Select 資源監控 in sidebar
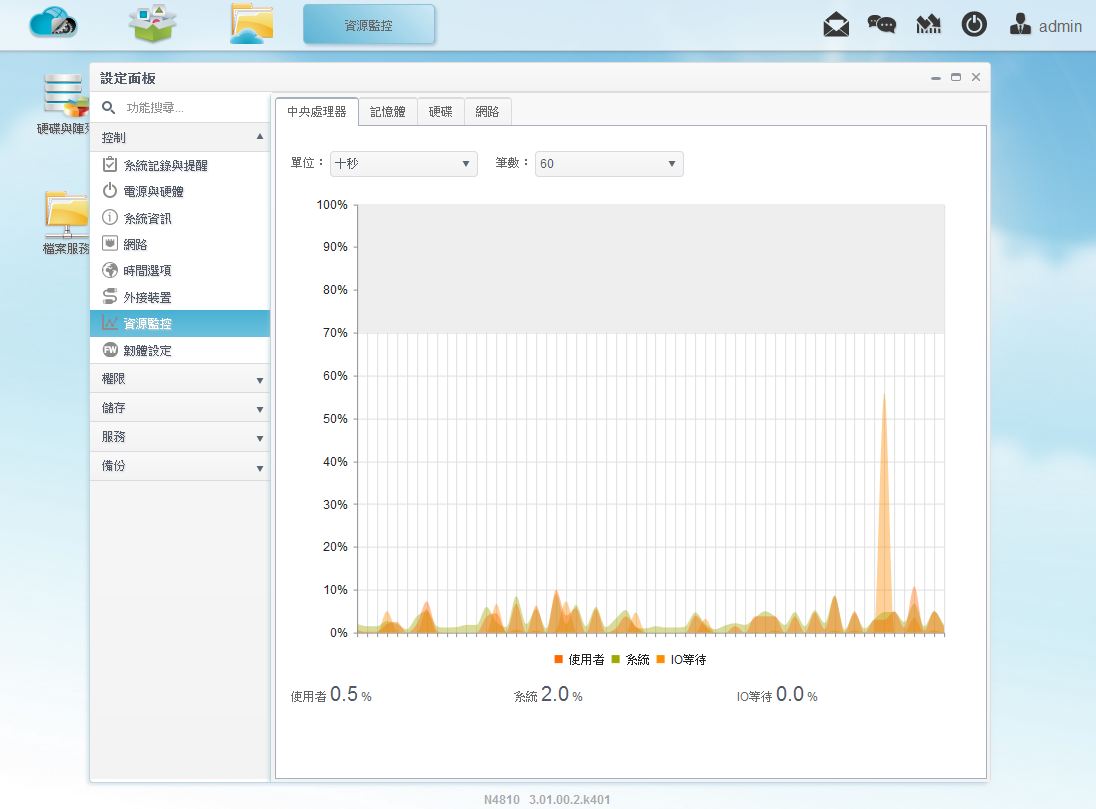Viewport: 1096px width, 809px height. pyautogui.click(x=180, y=324)
